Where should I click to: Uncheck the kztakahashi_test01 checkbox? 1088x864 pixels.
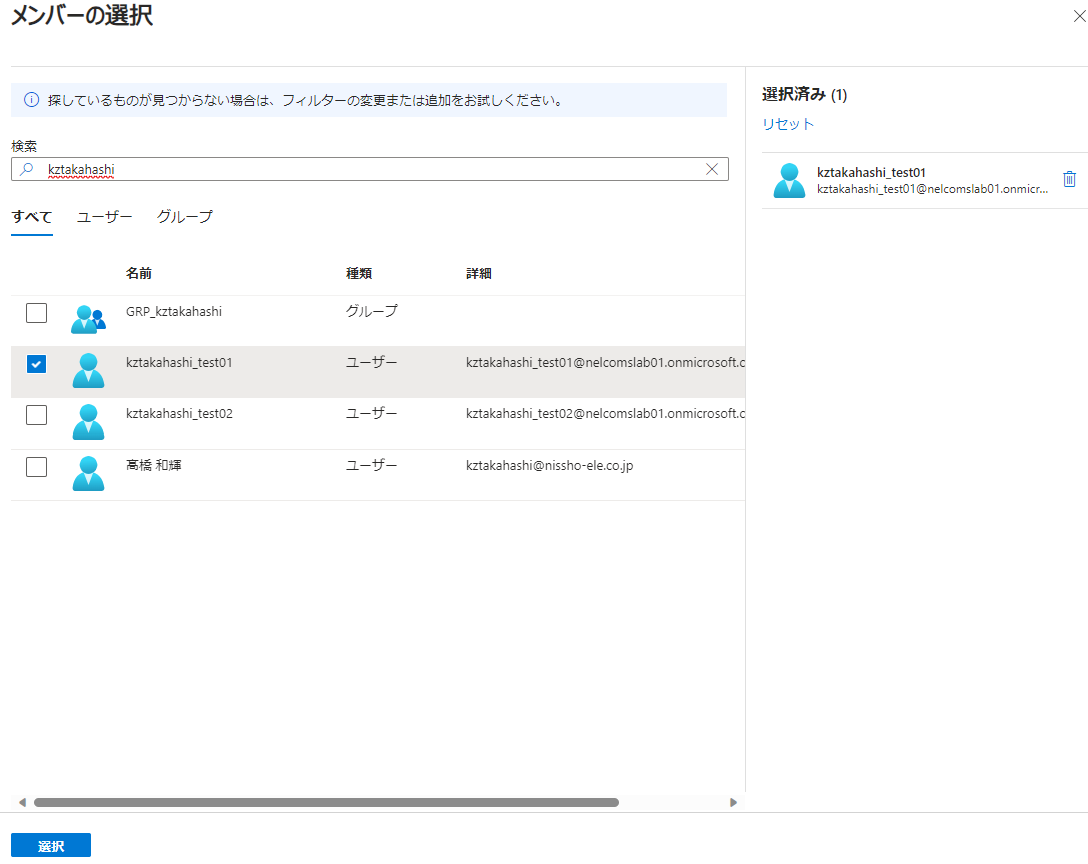(36, 364)
